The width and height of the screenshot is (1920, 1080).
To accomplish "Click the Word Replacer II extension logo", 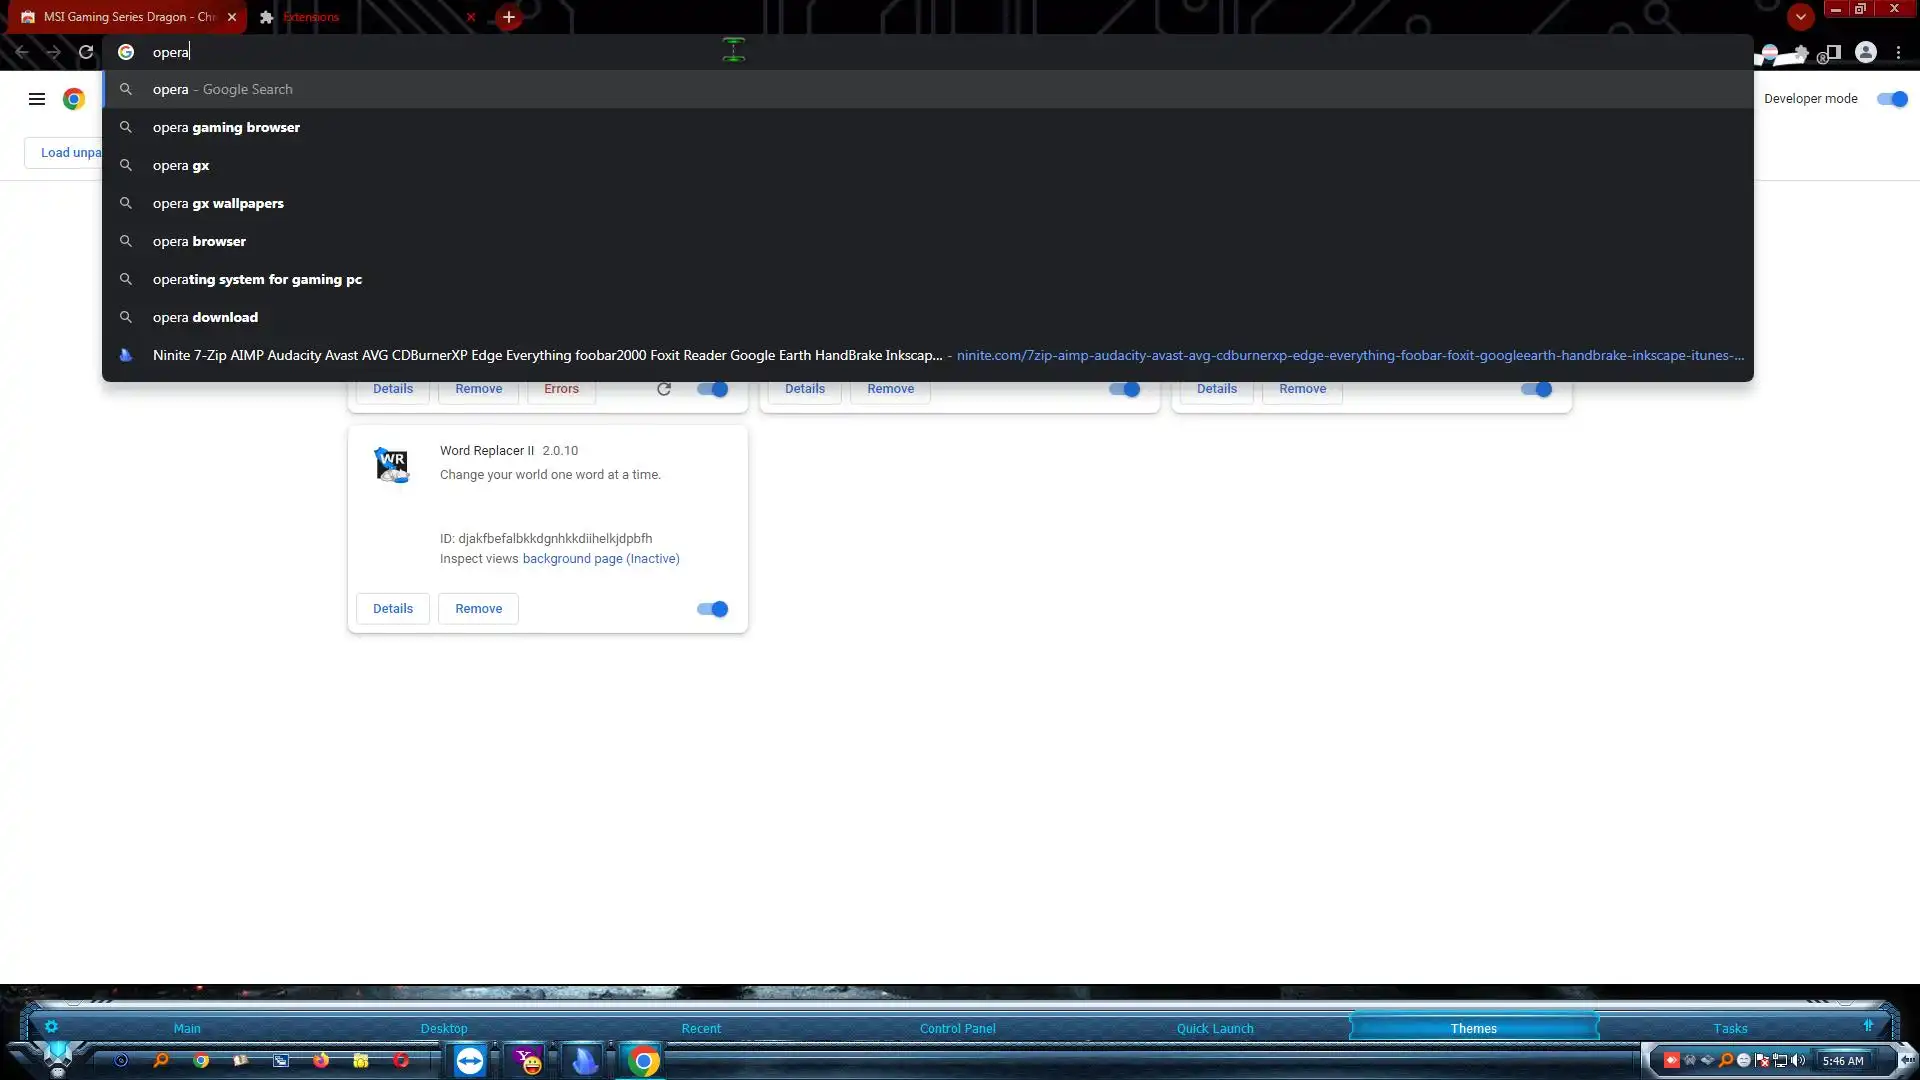I will [392, 464].
